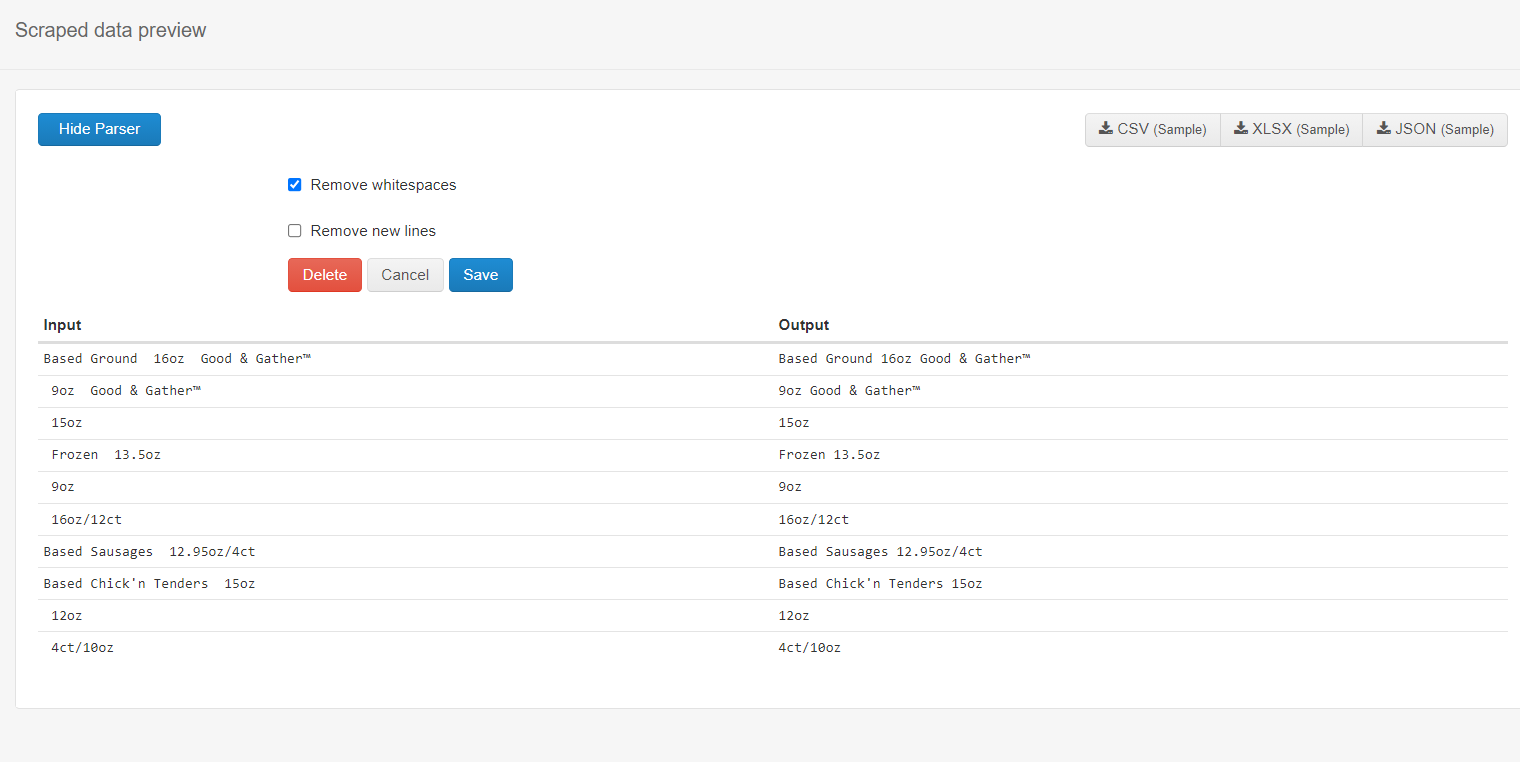Click the JSON download icon
The image size is (1520, 762).
coord(1384,128)
